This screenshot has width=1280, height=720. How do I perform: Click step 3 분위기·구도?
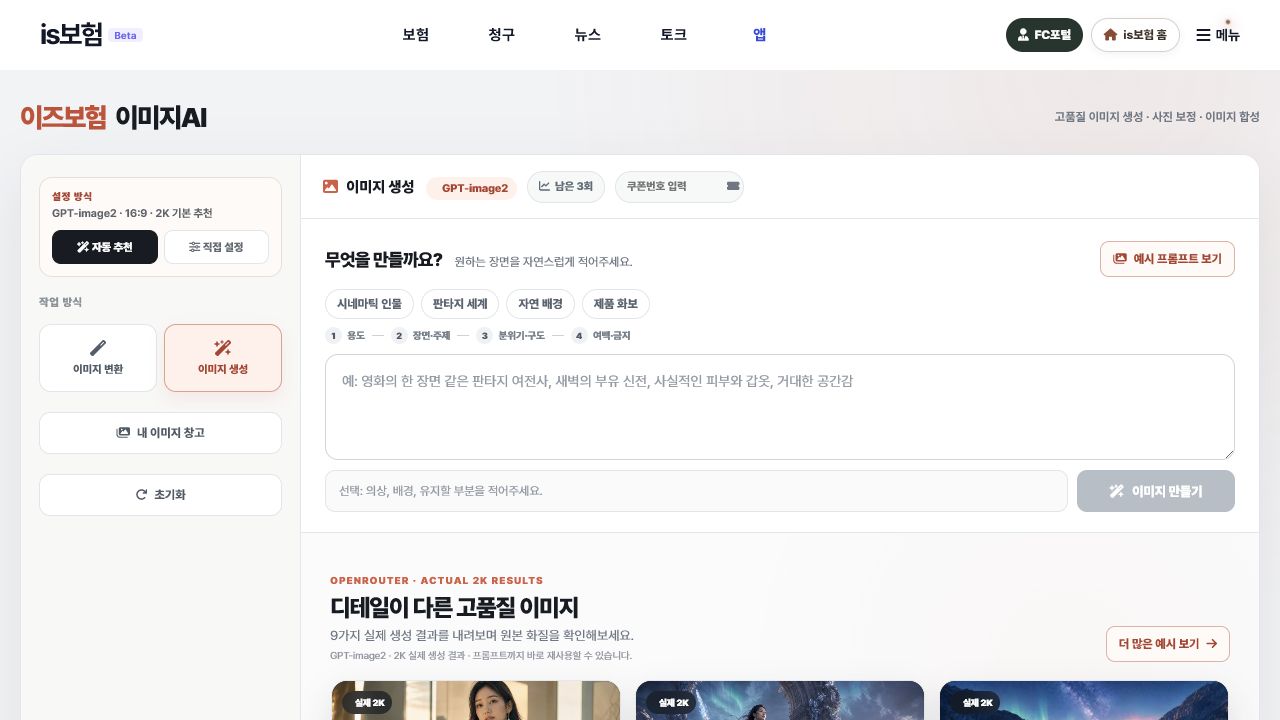(x=511, y=336)
